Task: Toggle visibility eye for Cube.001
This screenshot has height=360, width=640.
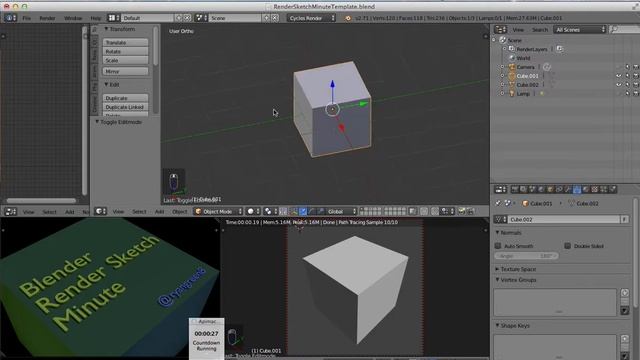Action: 619,76
